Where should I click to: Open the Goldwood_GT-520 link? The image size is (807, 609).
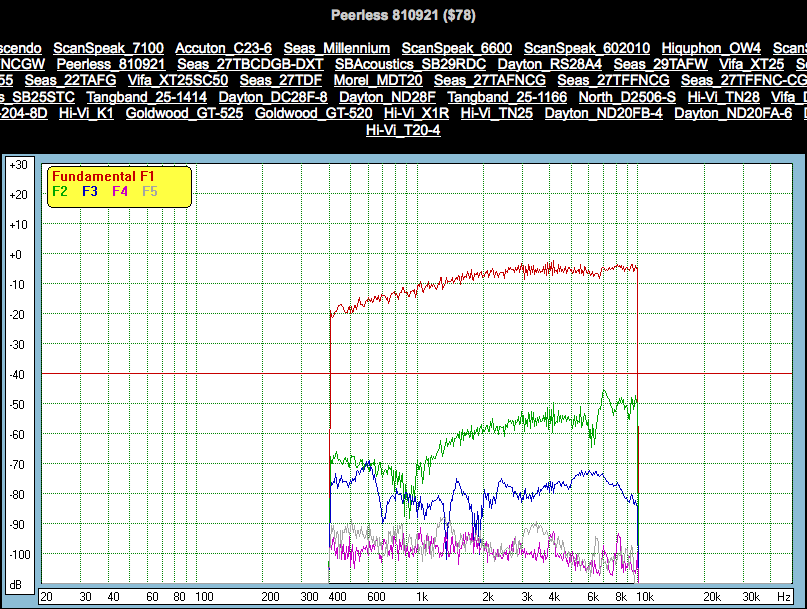point(313,113)
